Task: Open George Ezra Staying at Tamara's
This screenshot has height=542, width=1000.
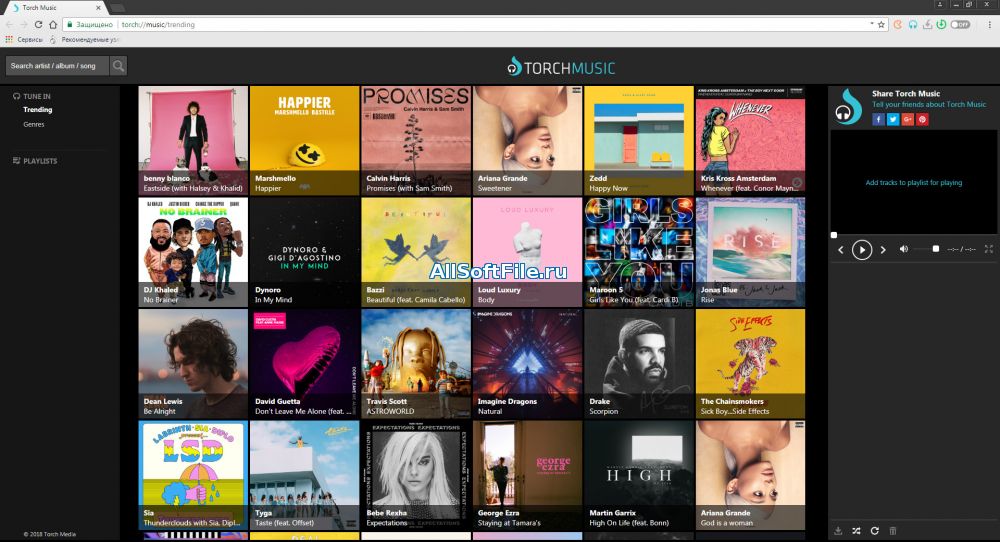Action: pyautogui.click(x=527, y=475)
